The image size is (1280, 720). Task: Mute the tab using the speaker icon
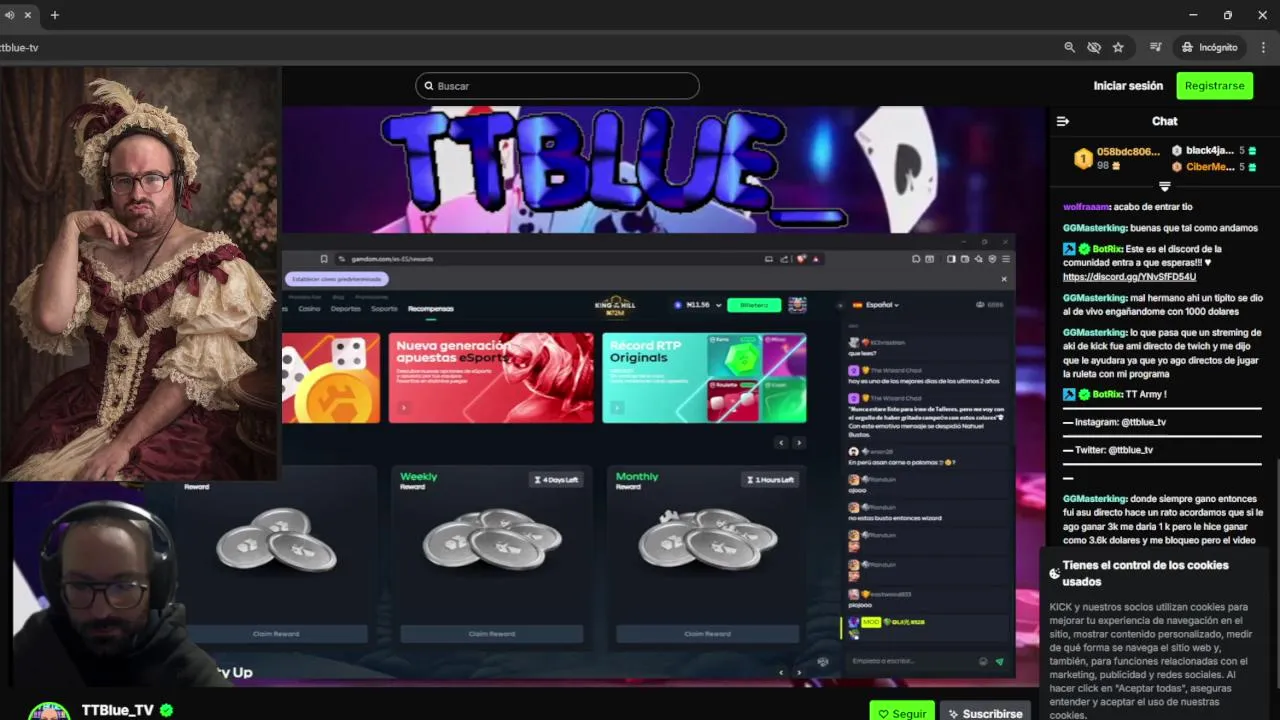(9, 15)
